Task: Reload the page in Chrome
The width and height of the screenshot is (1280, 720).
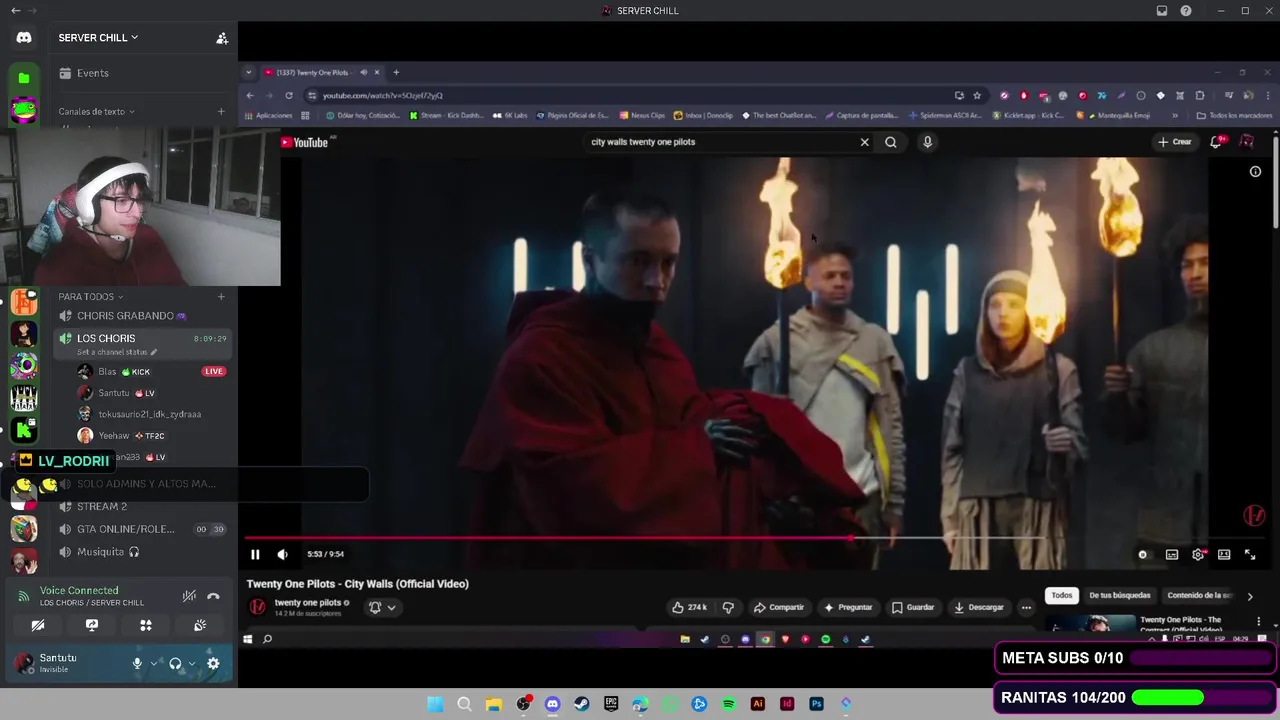Action: coord(289,96)
